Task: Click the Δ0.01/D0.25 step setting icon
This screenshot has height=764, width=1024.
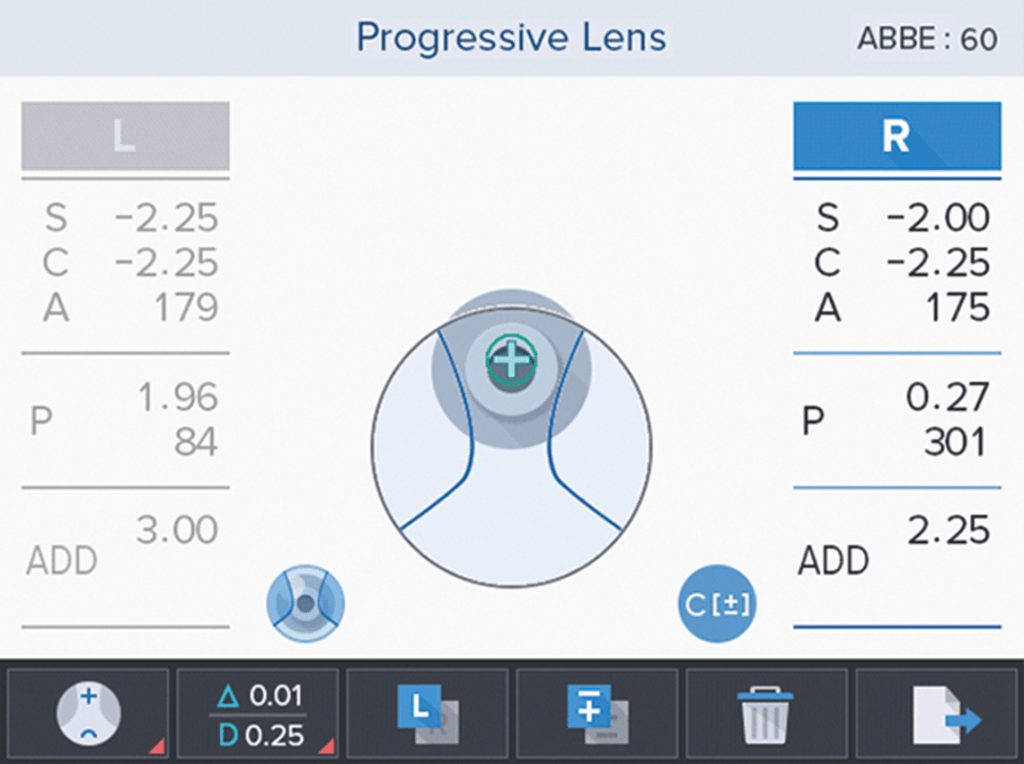Action: point(257,713)
